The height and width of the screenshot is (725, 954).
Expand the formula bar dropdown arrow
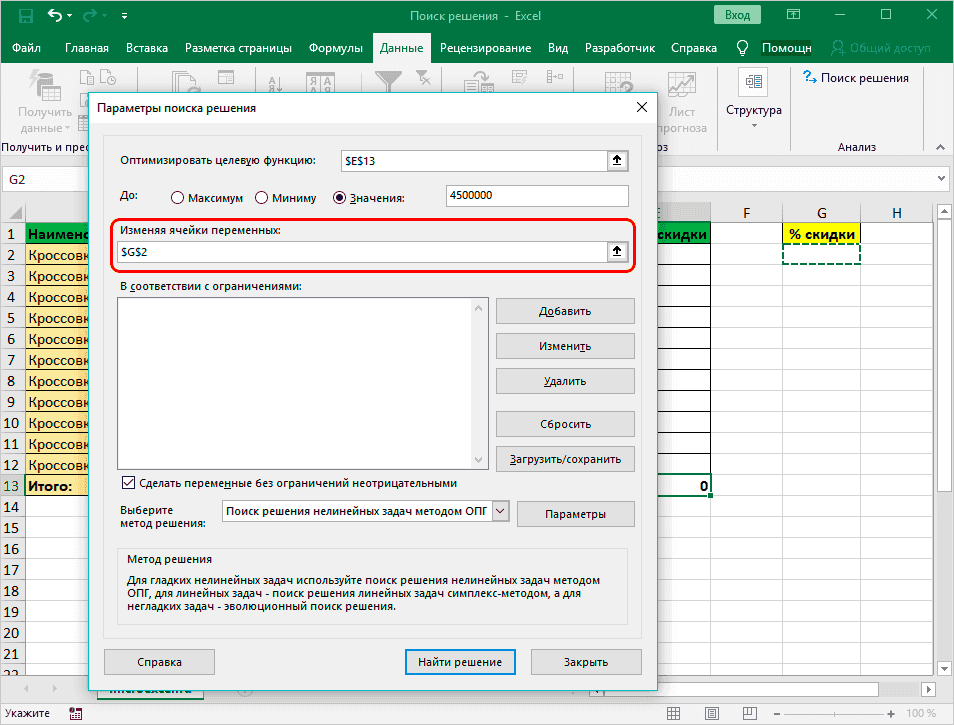(x=940, y=179)
